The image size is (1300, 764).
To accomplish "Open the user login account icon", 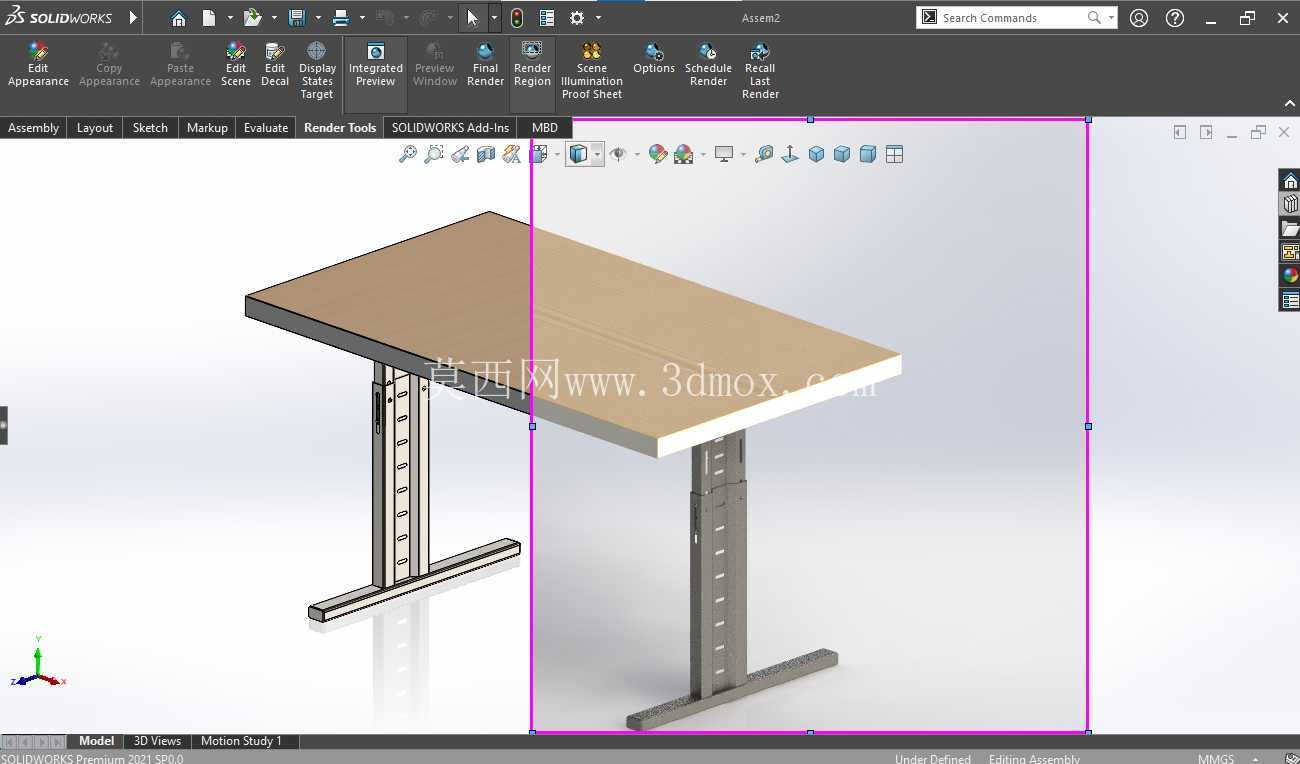I will (x=1139, y=18).
